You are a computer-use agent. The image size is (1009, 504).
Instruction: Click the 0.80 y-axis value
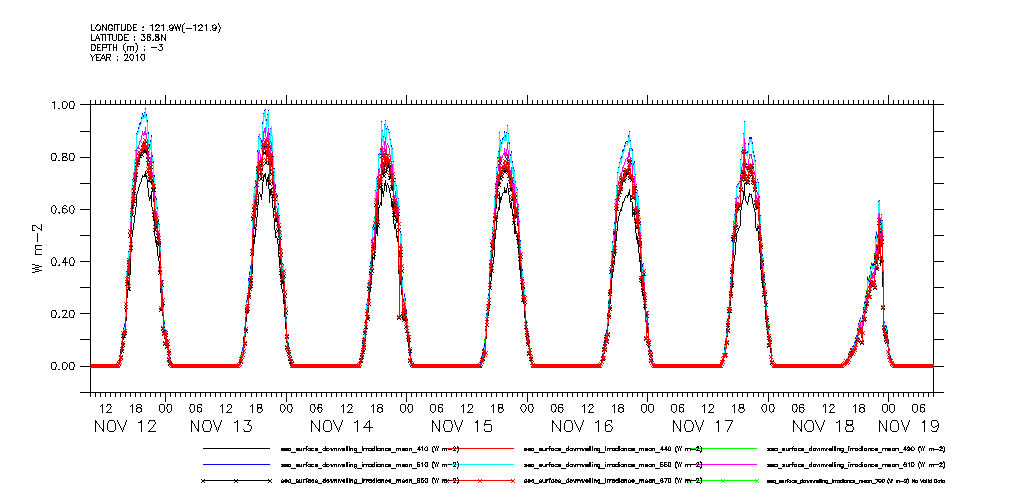pyautogui.click(x=65, y=157)
